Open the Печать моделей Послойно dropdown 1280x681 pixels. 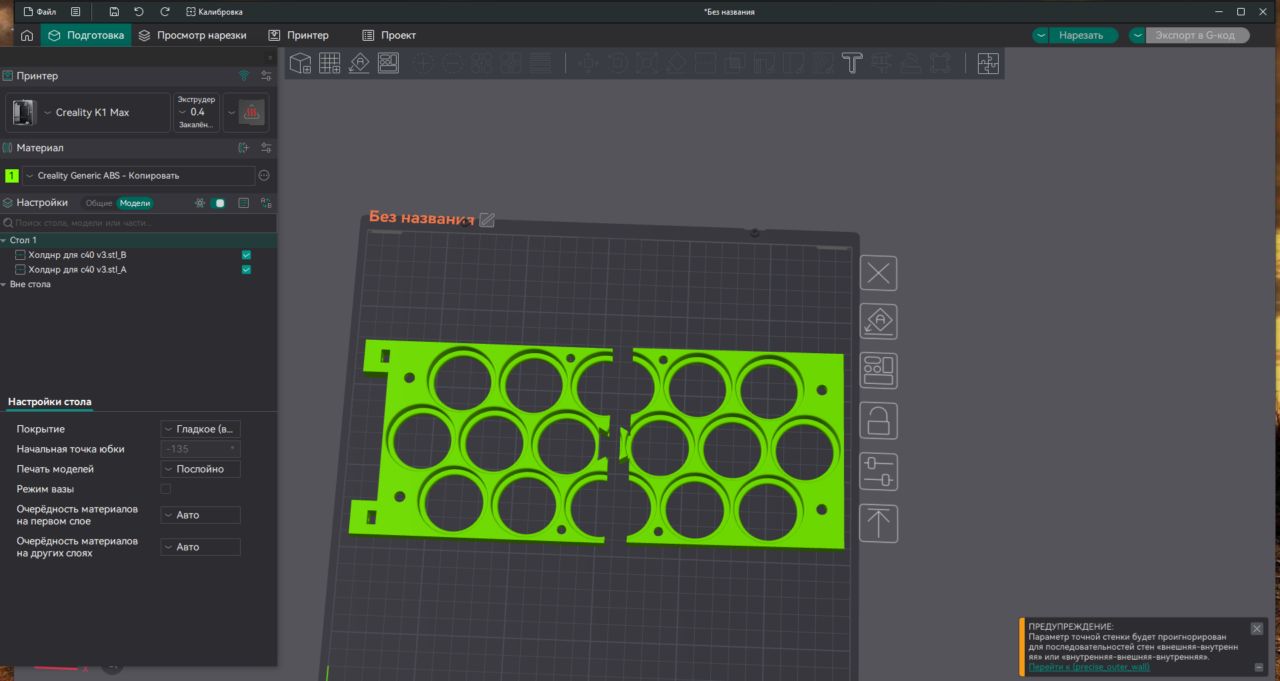pyautogui.click(x=200, y=469)
